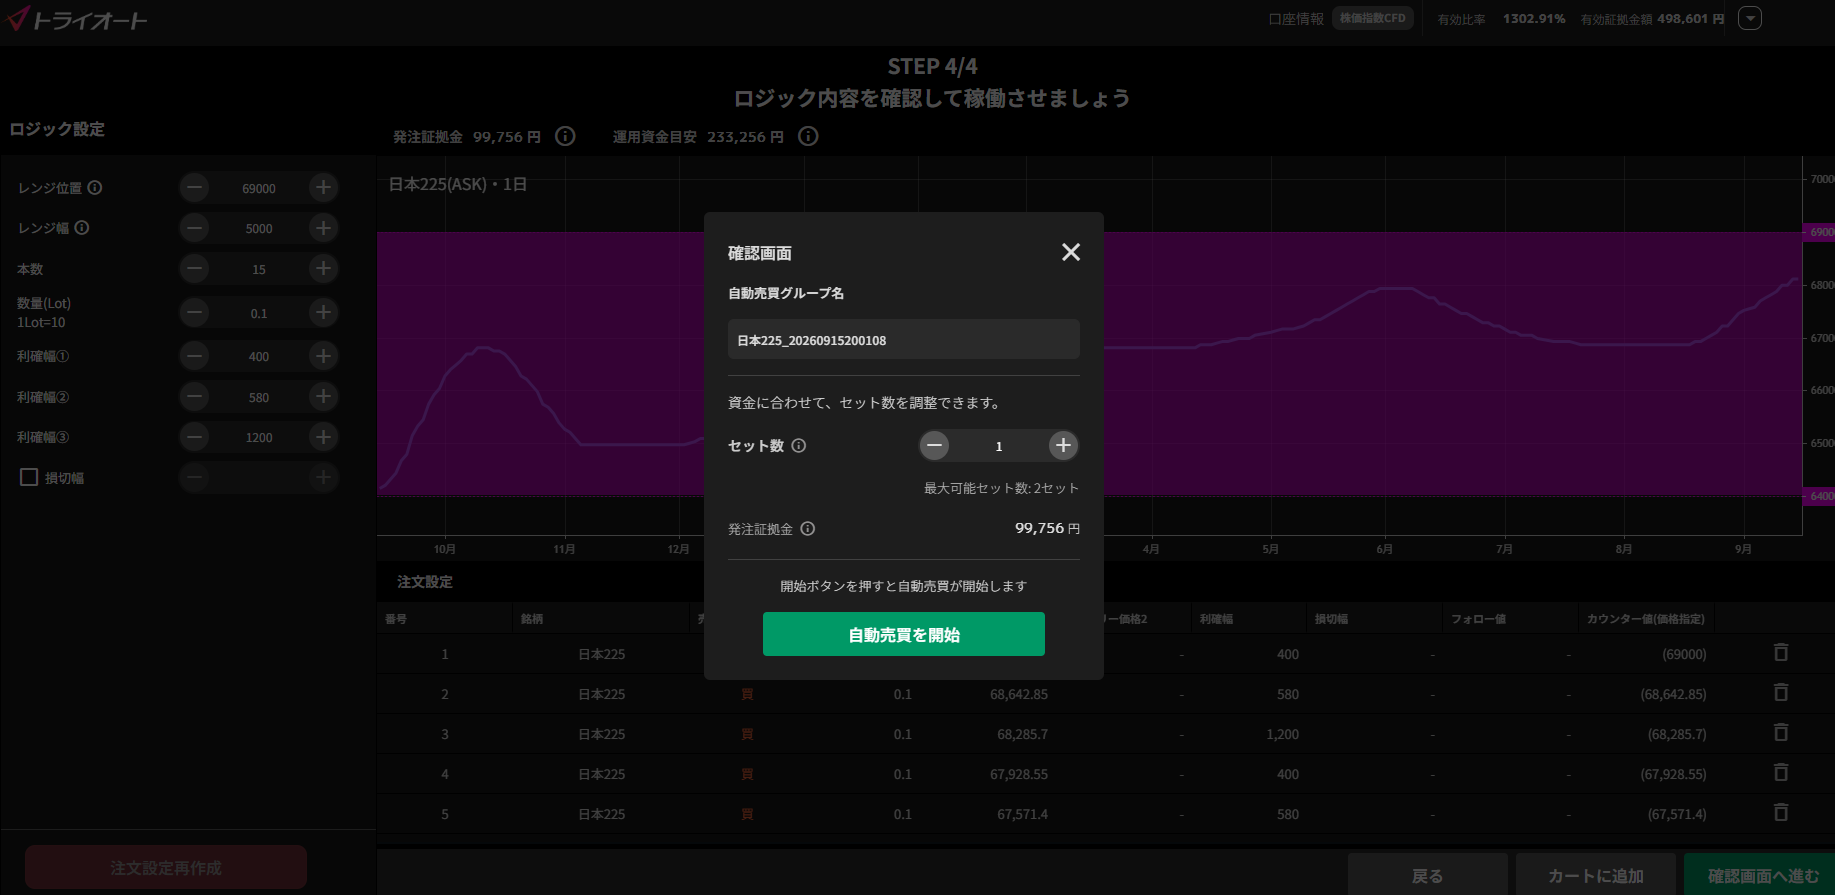Click the 損切幅 column header
Screen dimensions: 1835x895
click(1331, 619)
